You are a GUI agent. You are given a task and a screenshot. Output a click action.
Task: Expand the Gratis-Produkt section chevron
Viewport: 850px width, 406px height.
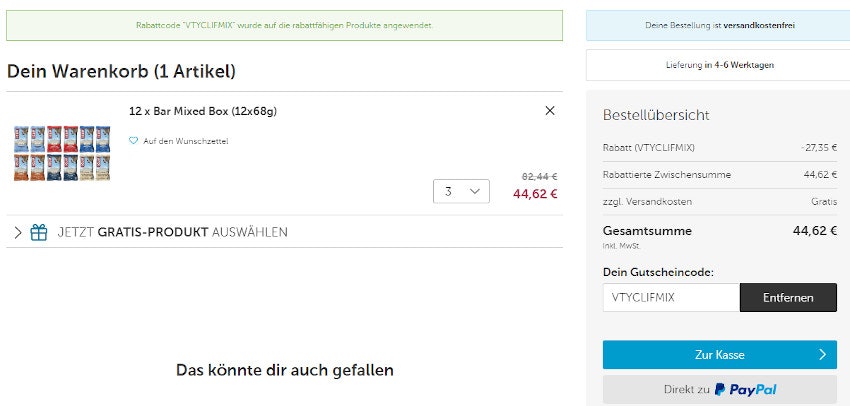pyautogui.click(x=18, y=232)
